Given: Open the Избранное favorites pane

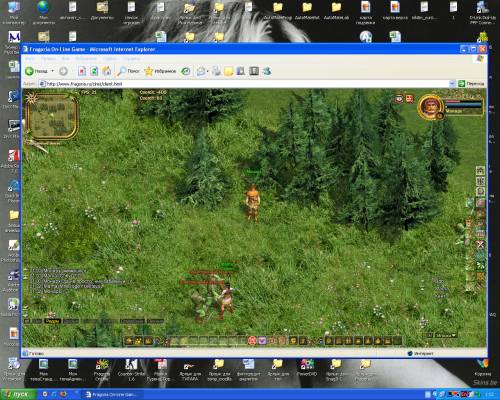Looking at the screenshot, I should 160,71.
